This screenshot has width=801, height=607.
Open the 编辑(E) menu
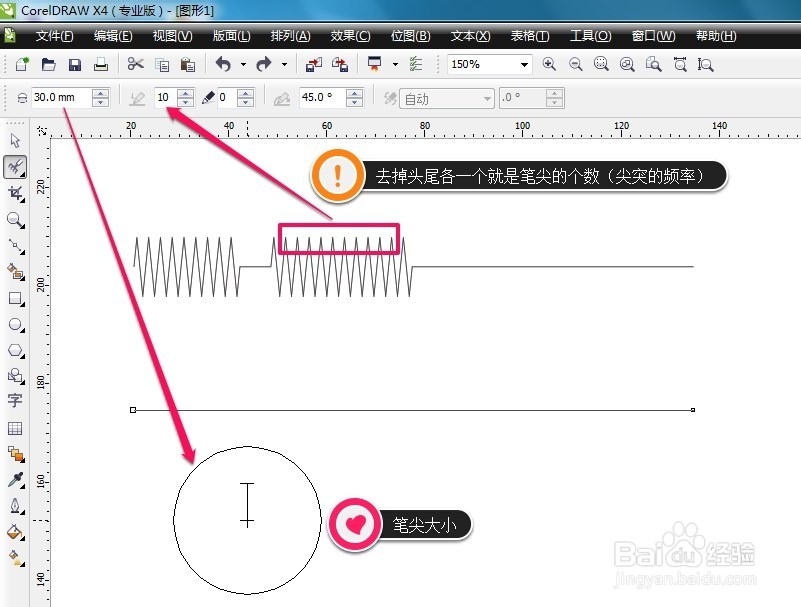tap(113, 36)
